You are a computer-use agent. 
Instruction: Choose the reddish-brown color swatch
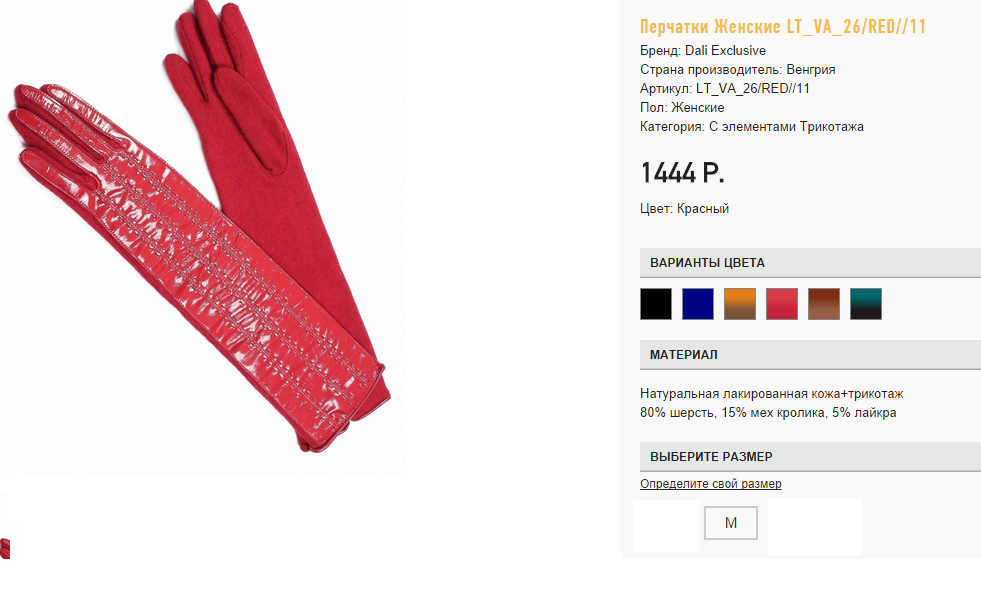pos(823,304)
